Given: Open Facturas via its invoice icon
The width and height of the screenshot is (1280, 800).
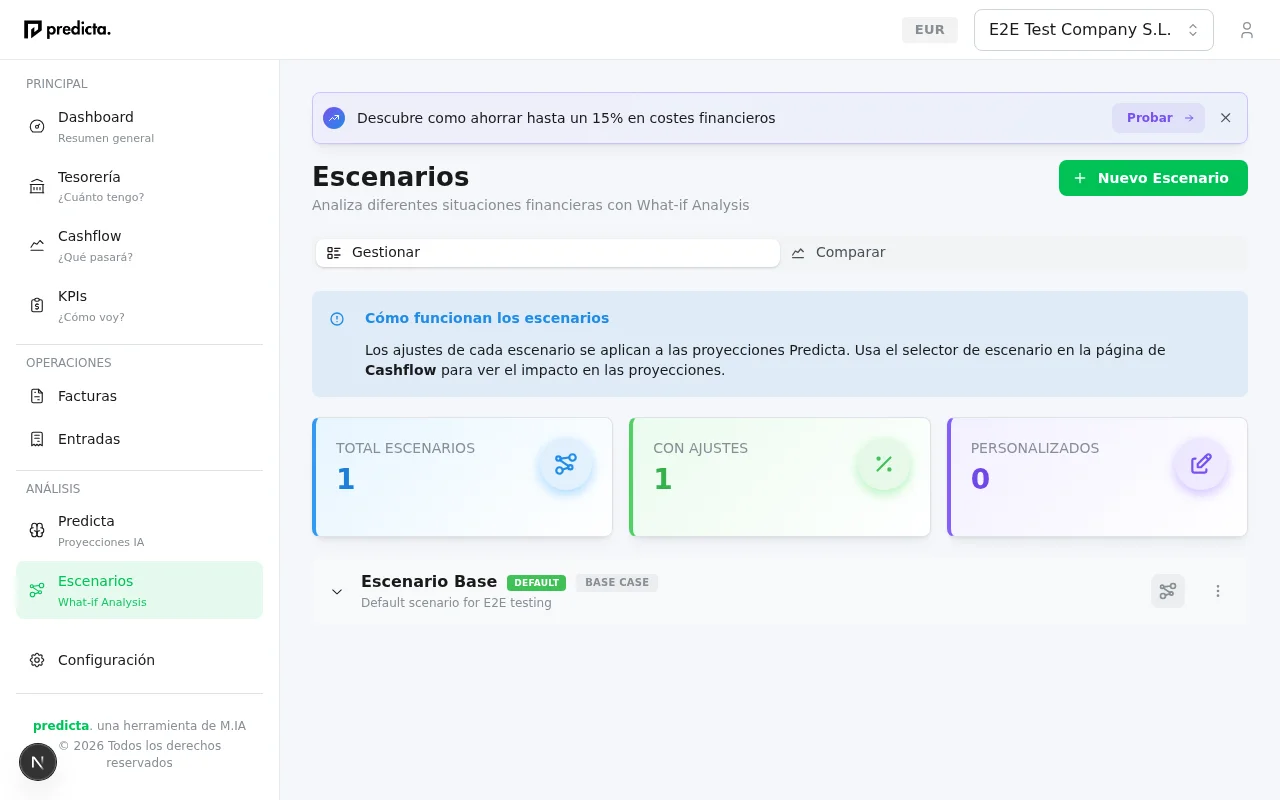Looking at the screenshot, I should click(37, 396).
